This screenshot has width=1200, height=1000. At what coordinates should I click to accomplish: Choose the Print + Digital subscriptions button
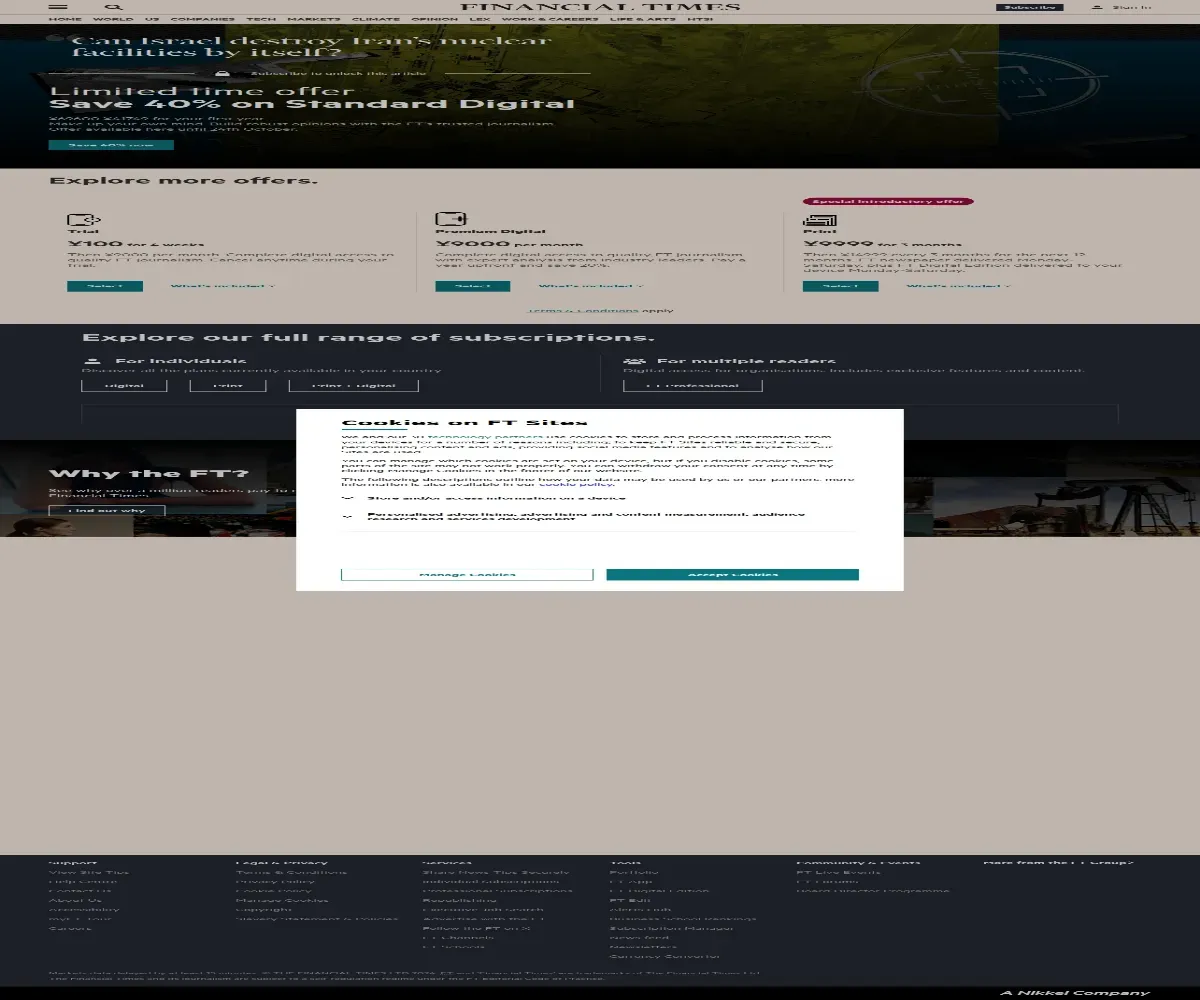pos(354,385)
